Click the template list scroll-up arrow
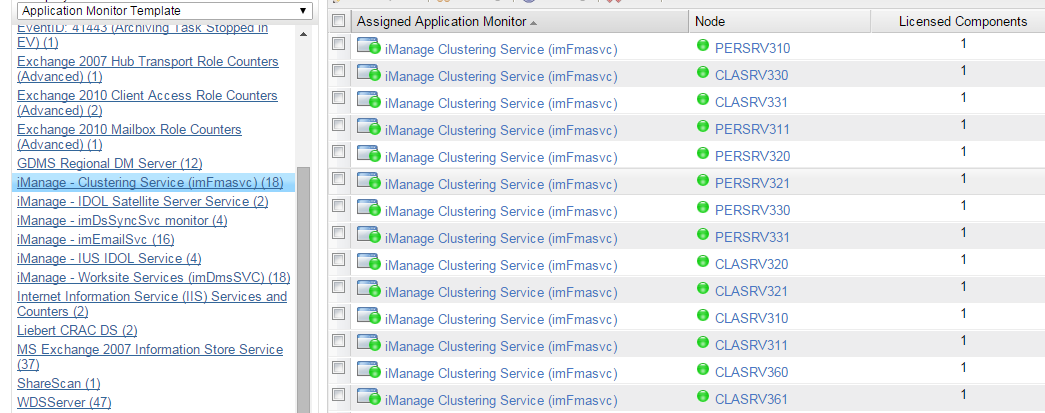 click(x=303, y=35)
